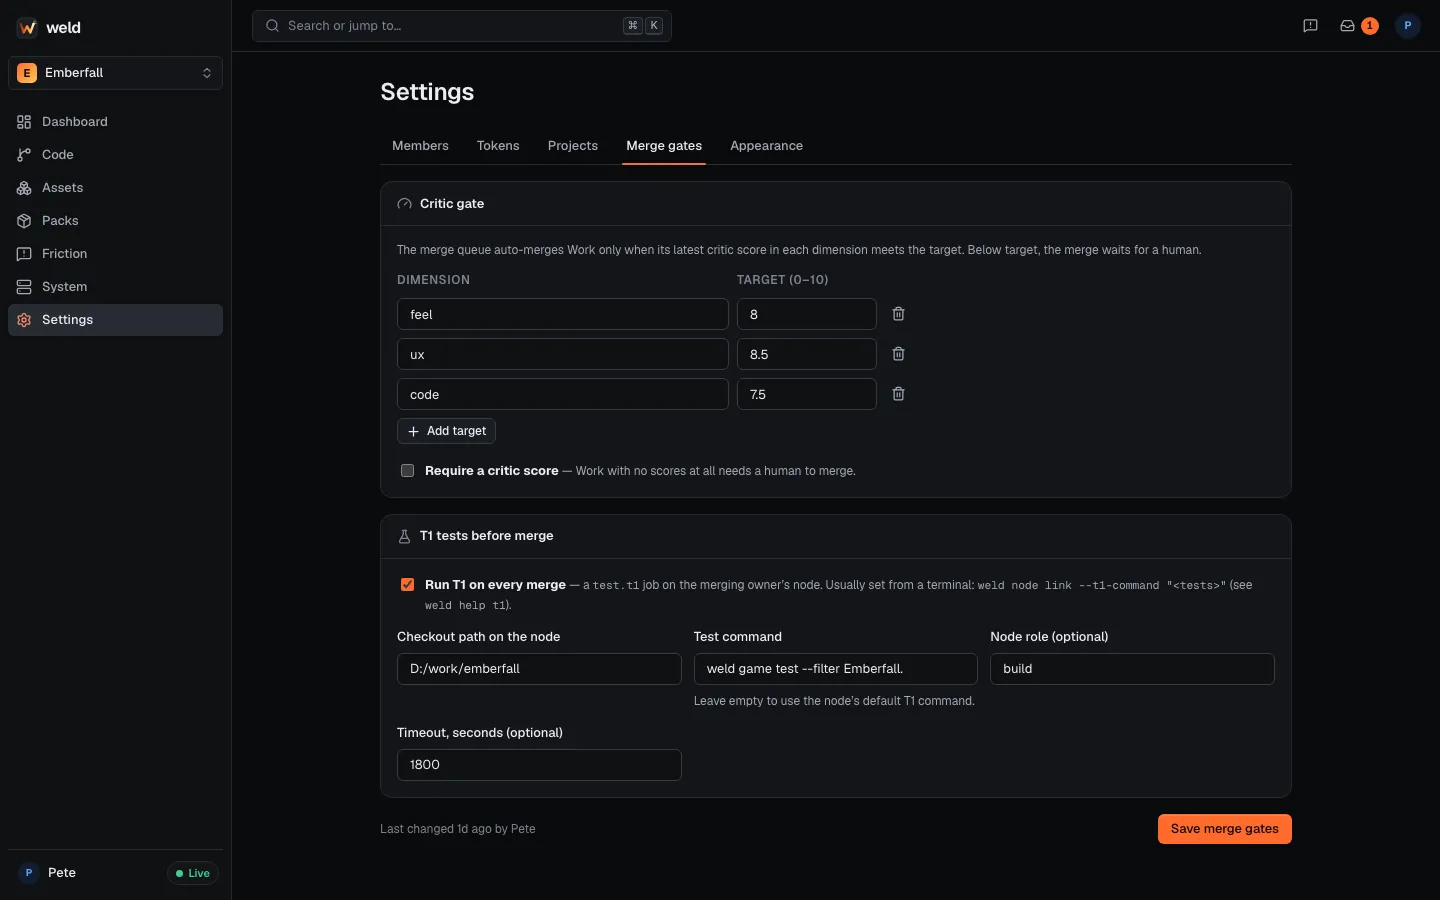The height and width of the screenshot is (900, 1440).
Task: Click the Last changed 1d ago by Pete text
Action: pyautogui.click(x=458, y=829)
